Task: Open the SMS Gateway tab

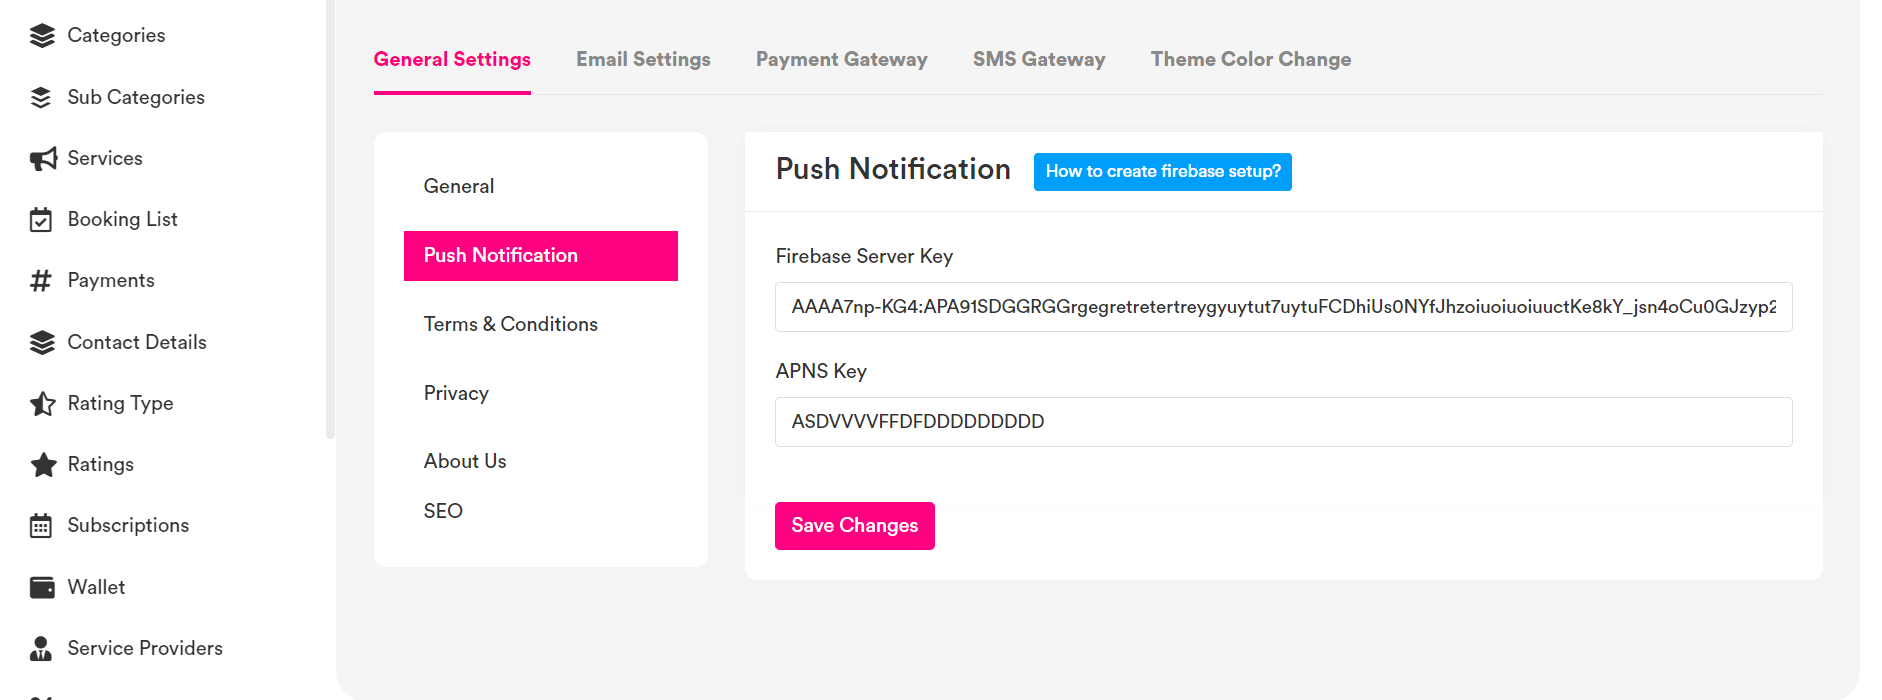Action: tap(1039, 60)
